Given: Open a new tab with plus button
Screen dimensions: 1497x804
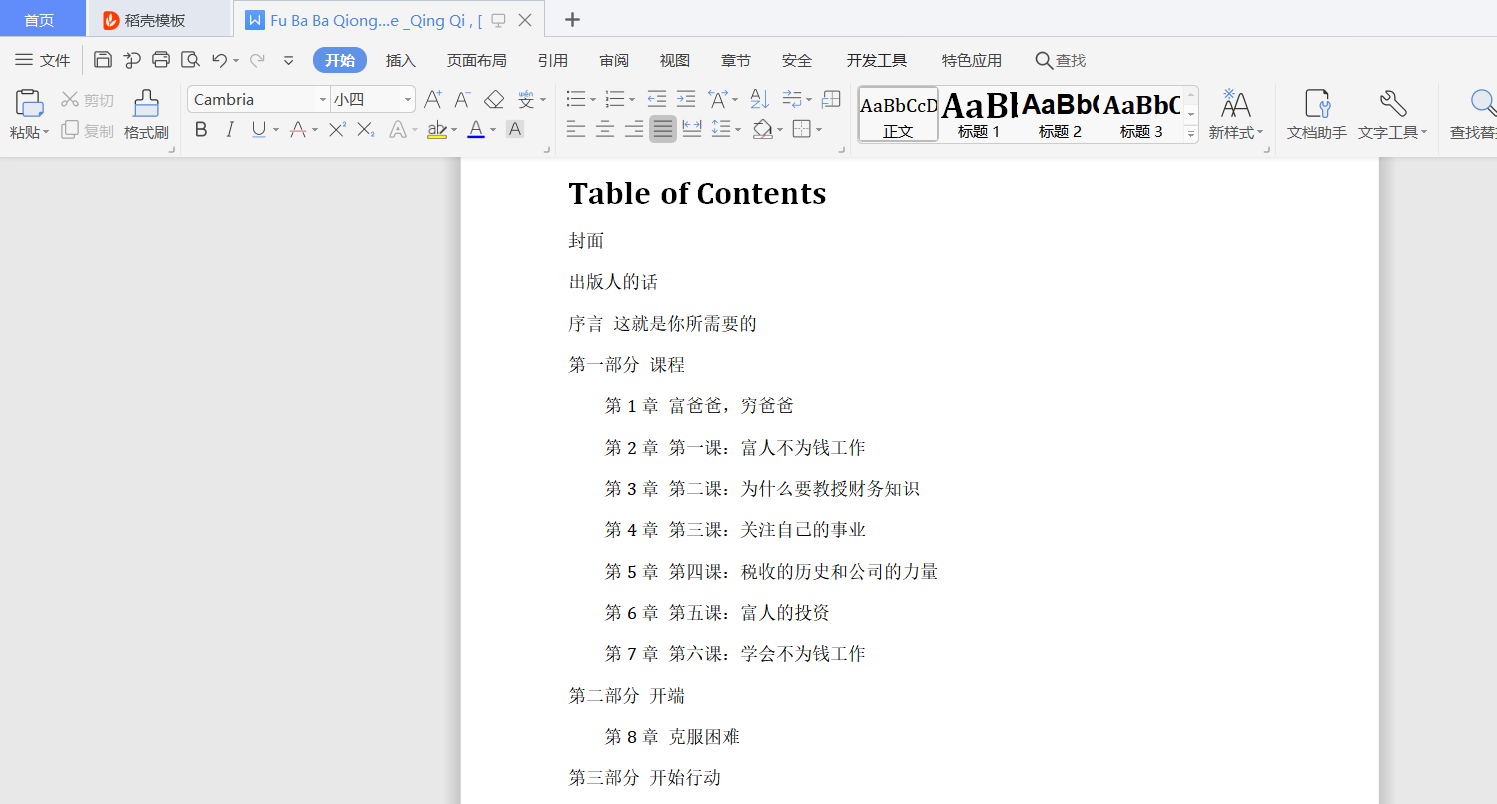Looking at the screenshot, I should pyautogui.click(x=572, y=19).
